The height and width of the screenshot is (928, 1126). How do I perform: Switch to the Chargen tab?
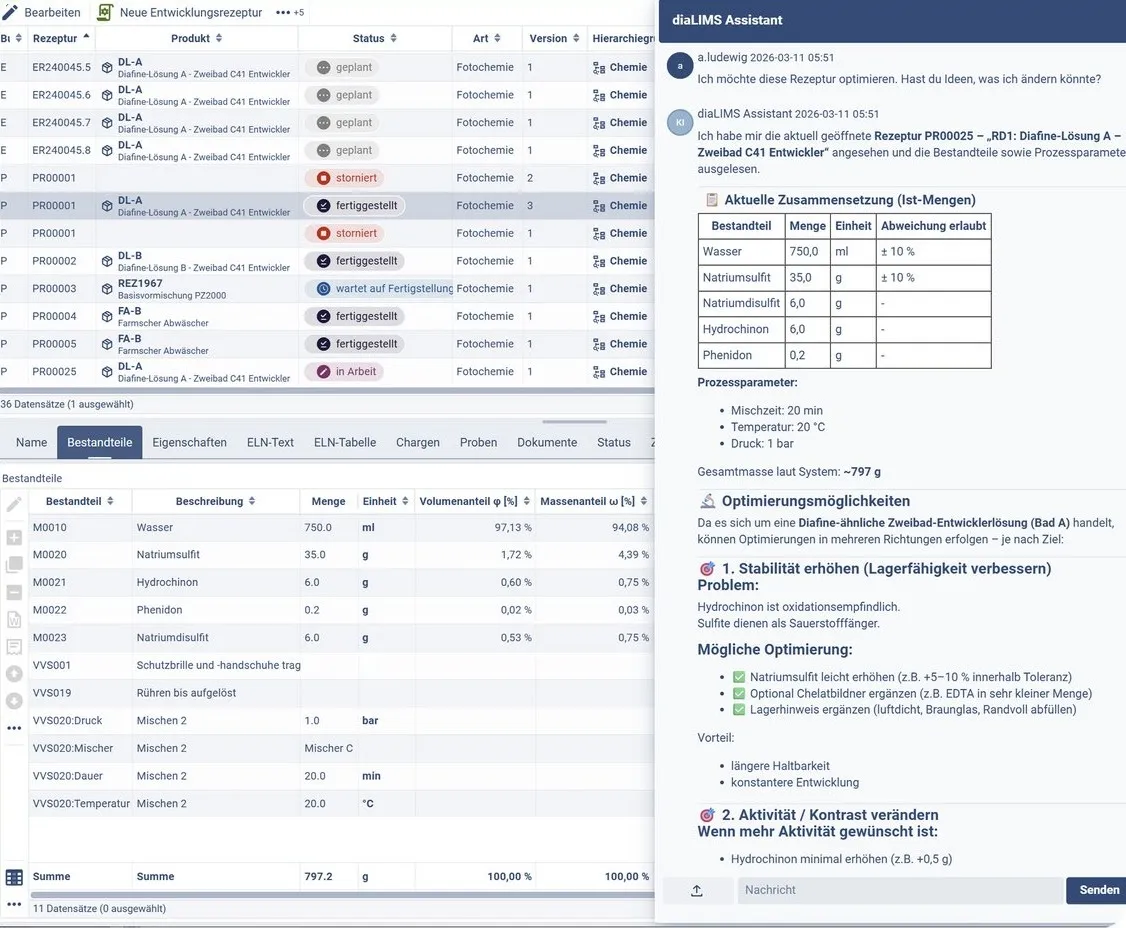click(x=418, y=442)
